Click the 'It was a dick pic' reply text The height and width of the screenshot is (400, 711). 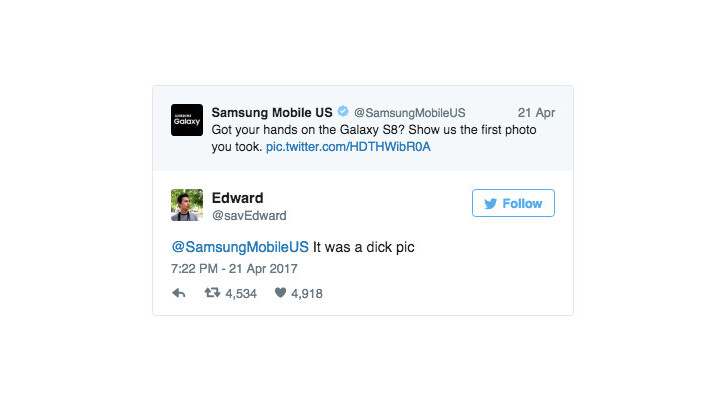point(364,248)
